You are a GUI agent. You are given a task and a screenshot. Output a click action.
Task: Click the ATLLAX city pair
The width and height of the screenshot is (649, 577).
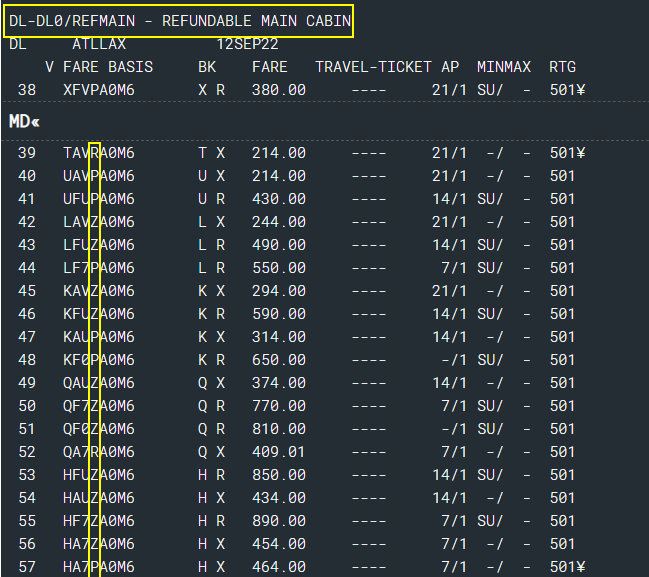(98, 44)
